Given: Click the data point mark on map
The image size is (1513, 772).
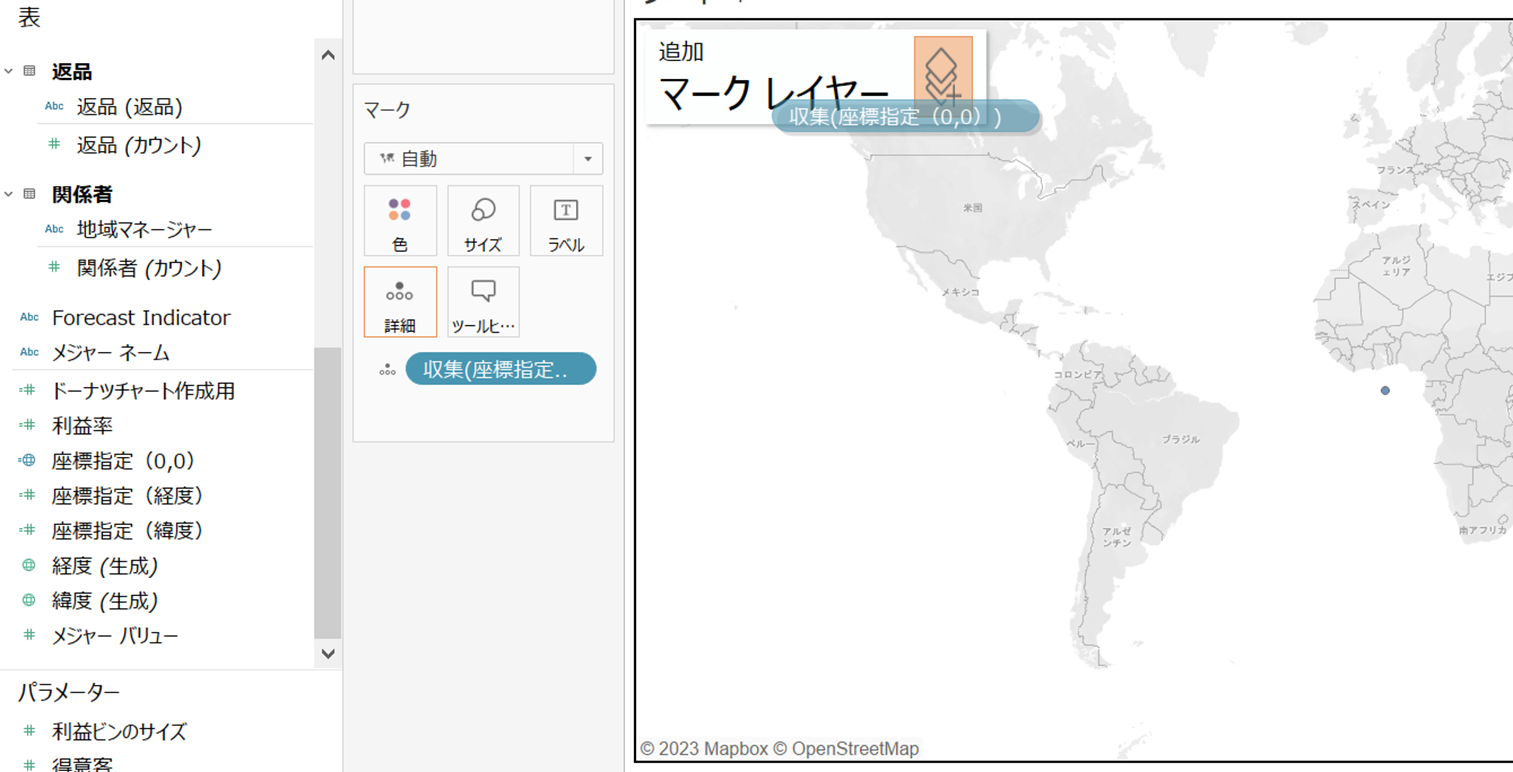Looking at the screenshot, I should point(1385,390).
